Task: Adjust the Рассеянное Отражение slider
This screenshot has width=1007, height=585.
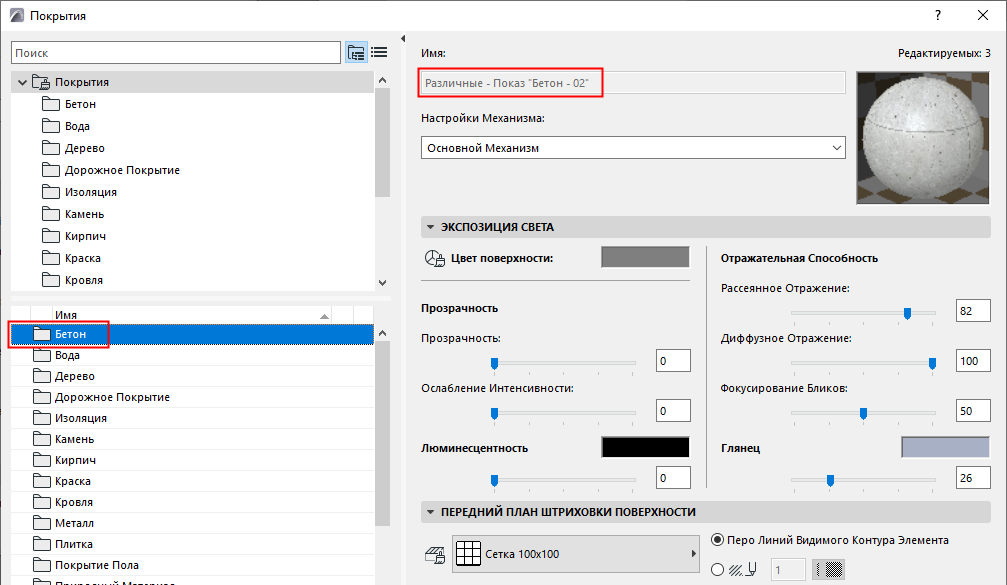Action: pos(907,313)
